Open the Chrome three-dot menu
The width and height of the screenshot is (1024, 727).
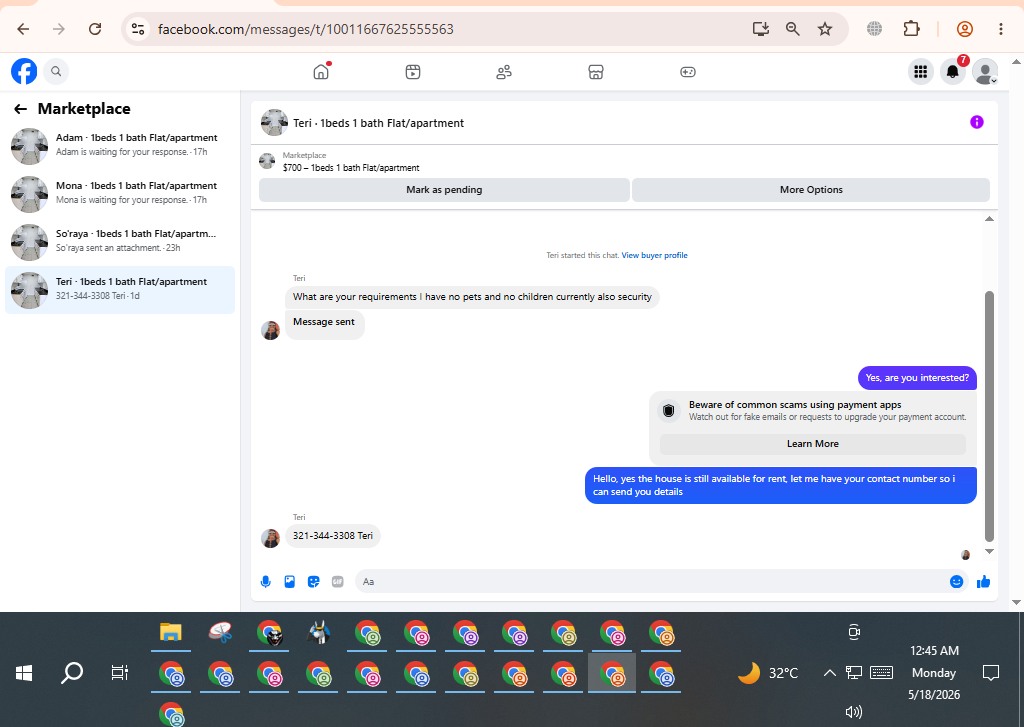[1000, 29]
